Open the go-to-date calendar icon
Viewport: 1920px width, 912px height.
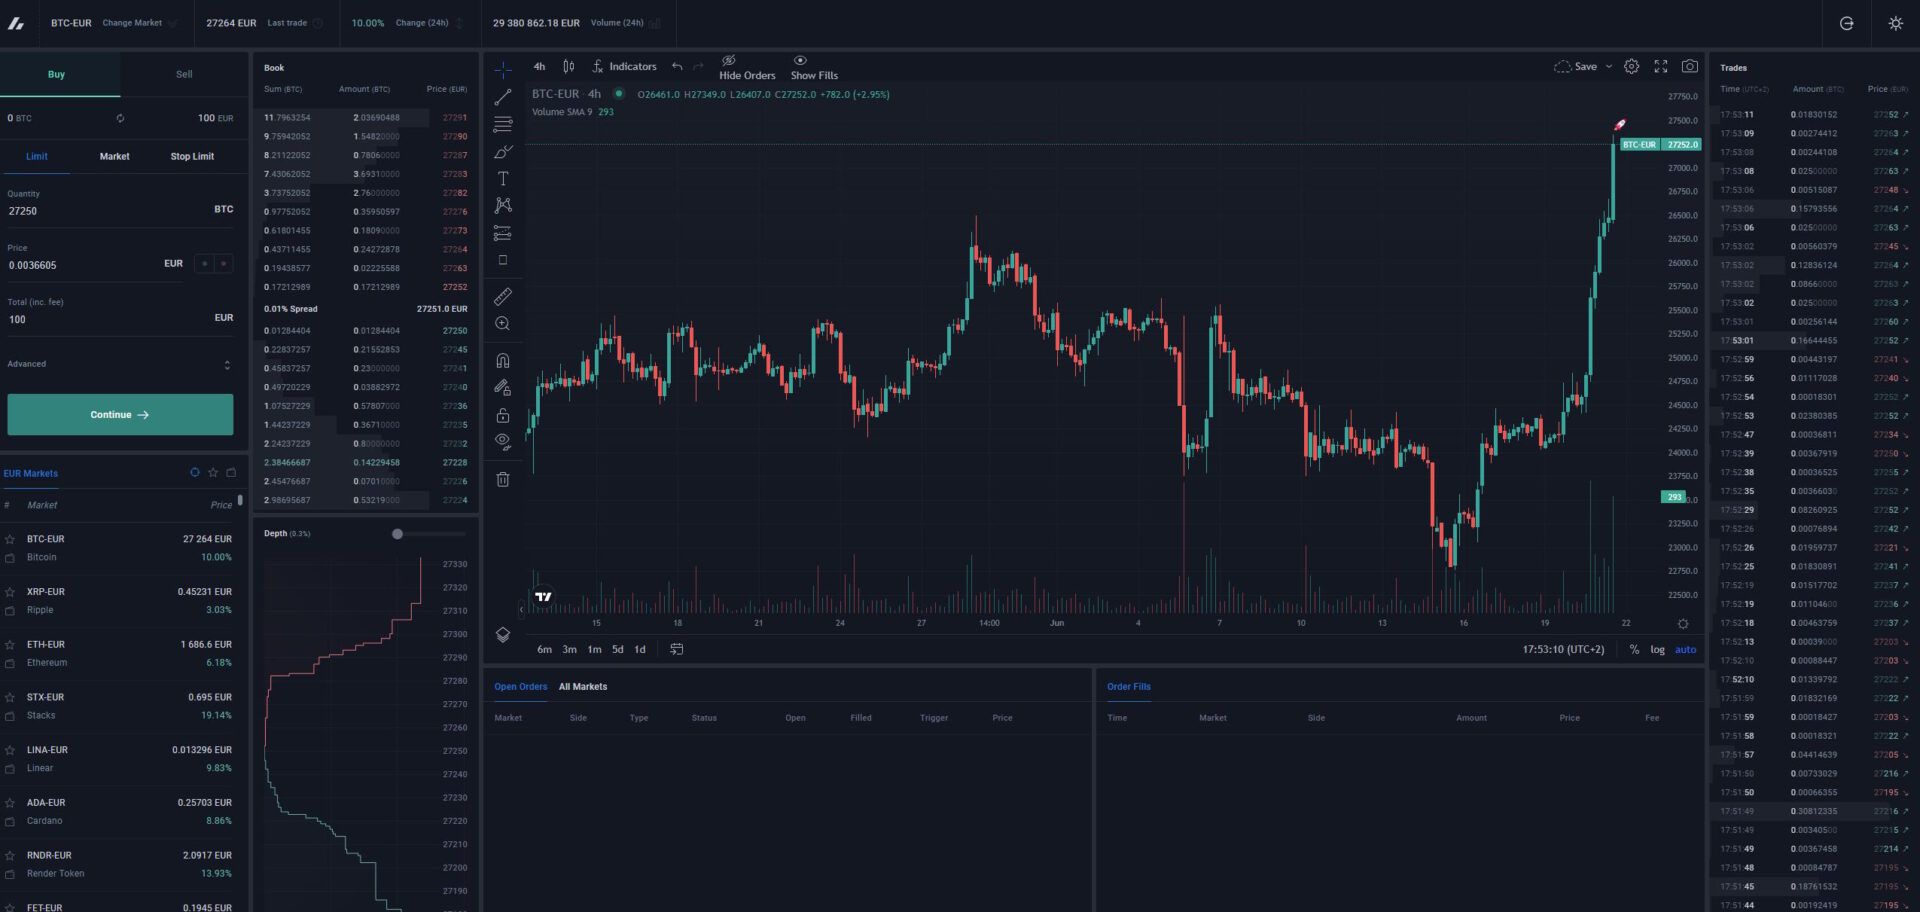click(677, 650)
